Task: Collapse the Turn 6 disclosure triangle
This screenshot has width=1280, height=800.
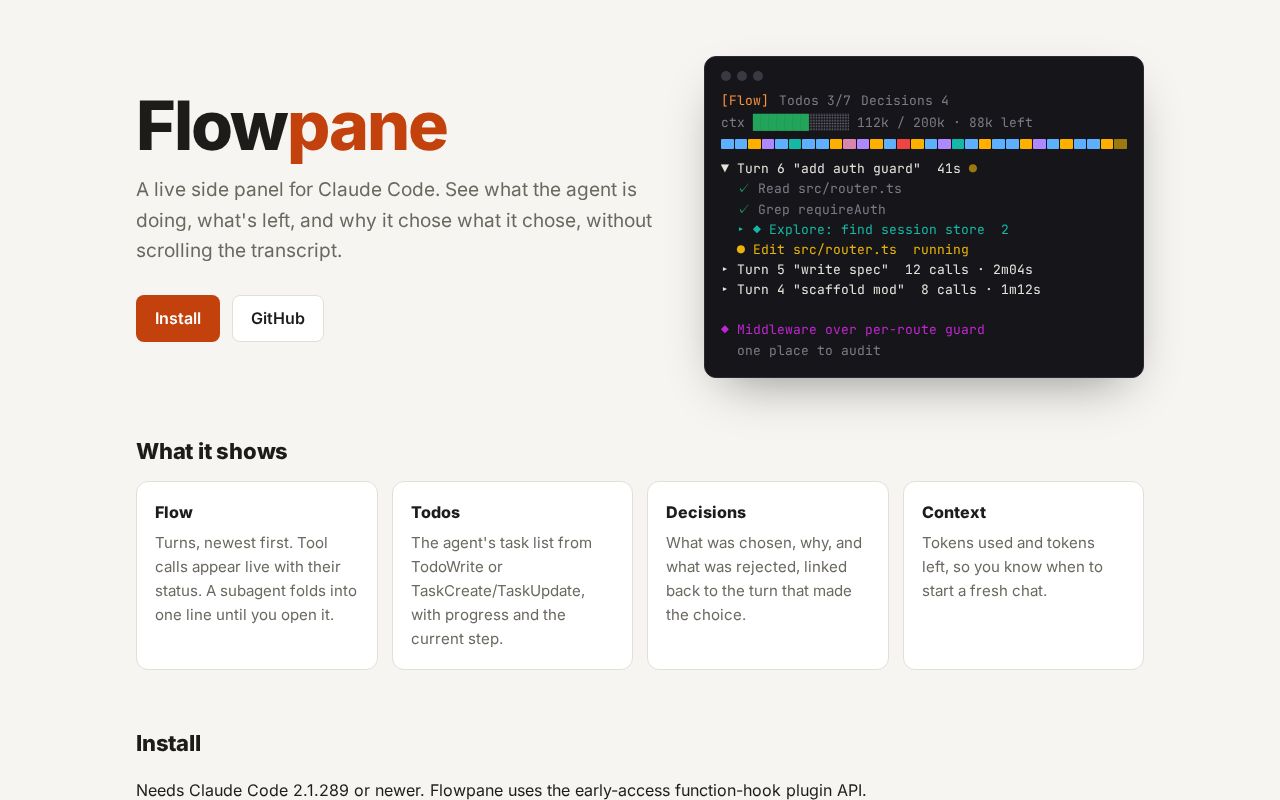Action: click(x=725, y=168)
